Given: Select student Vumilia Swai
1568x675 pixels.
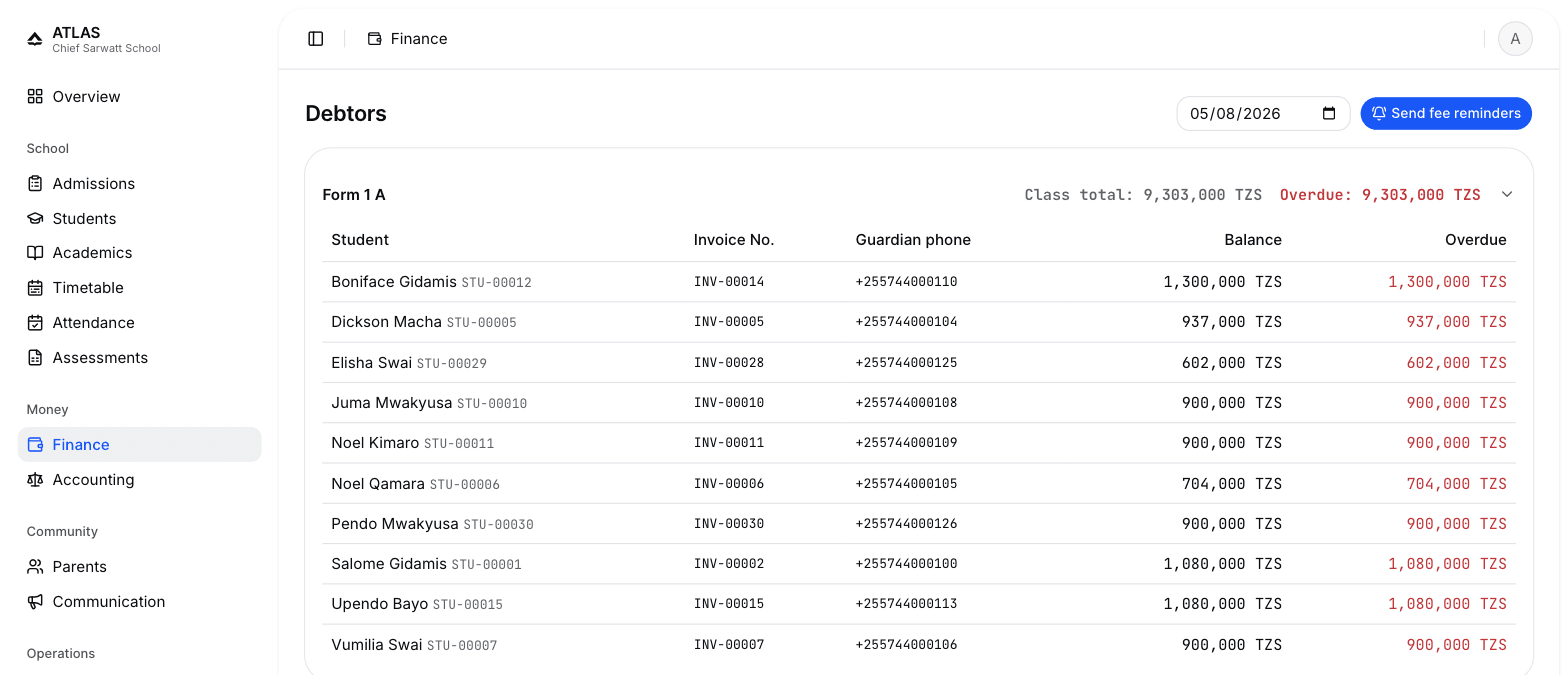Looking at the screenshot, I should point(377,645).
